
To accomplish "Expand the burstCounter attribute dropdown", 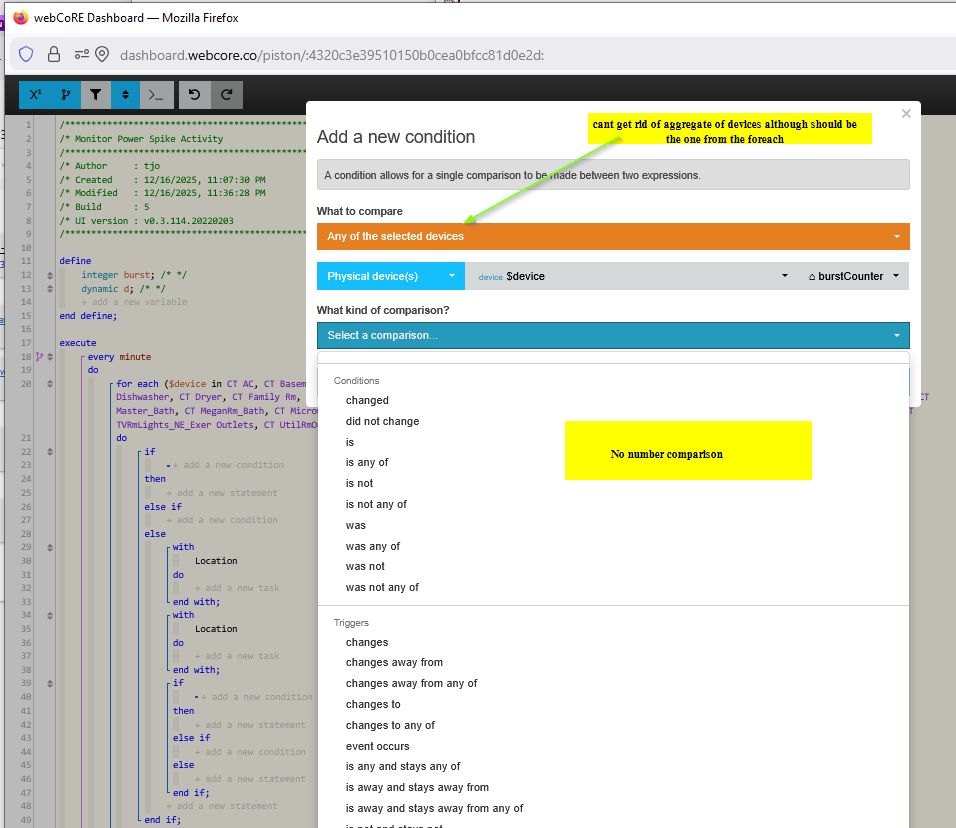I will pyautogui.click(x=853, y=276).
